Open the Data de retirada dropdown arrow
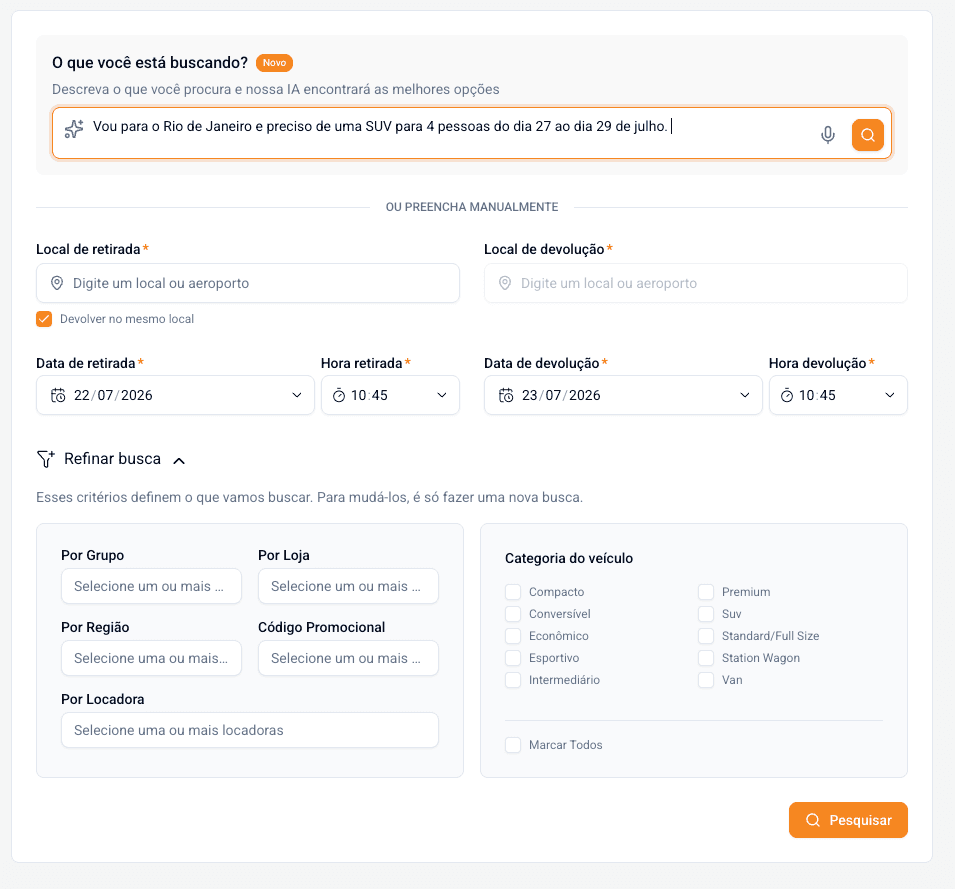This screenshot has width=955, height=889. point(297,395)
